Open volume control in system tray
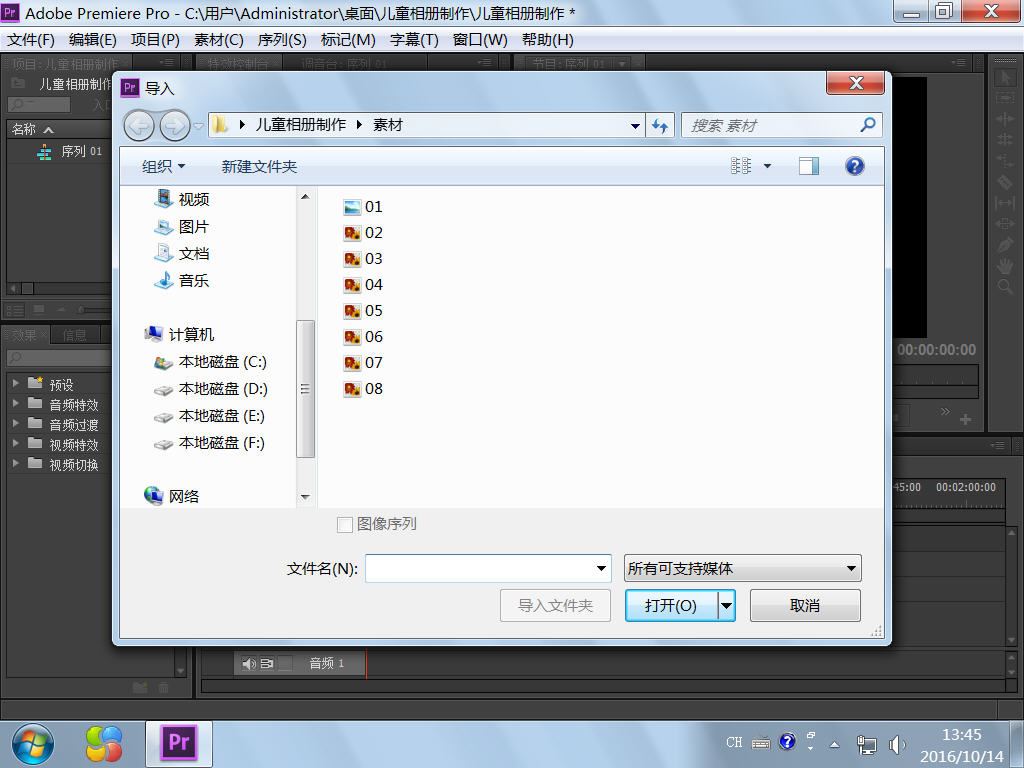1024x768 pixels. tap(898, 744)
